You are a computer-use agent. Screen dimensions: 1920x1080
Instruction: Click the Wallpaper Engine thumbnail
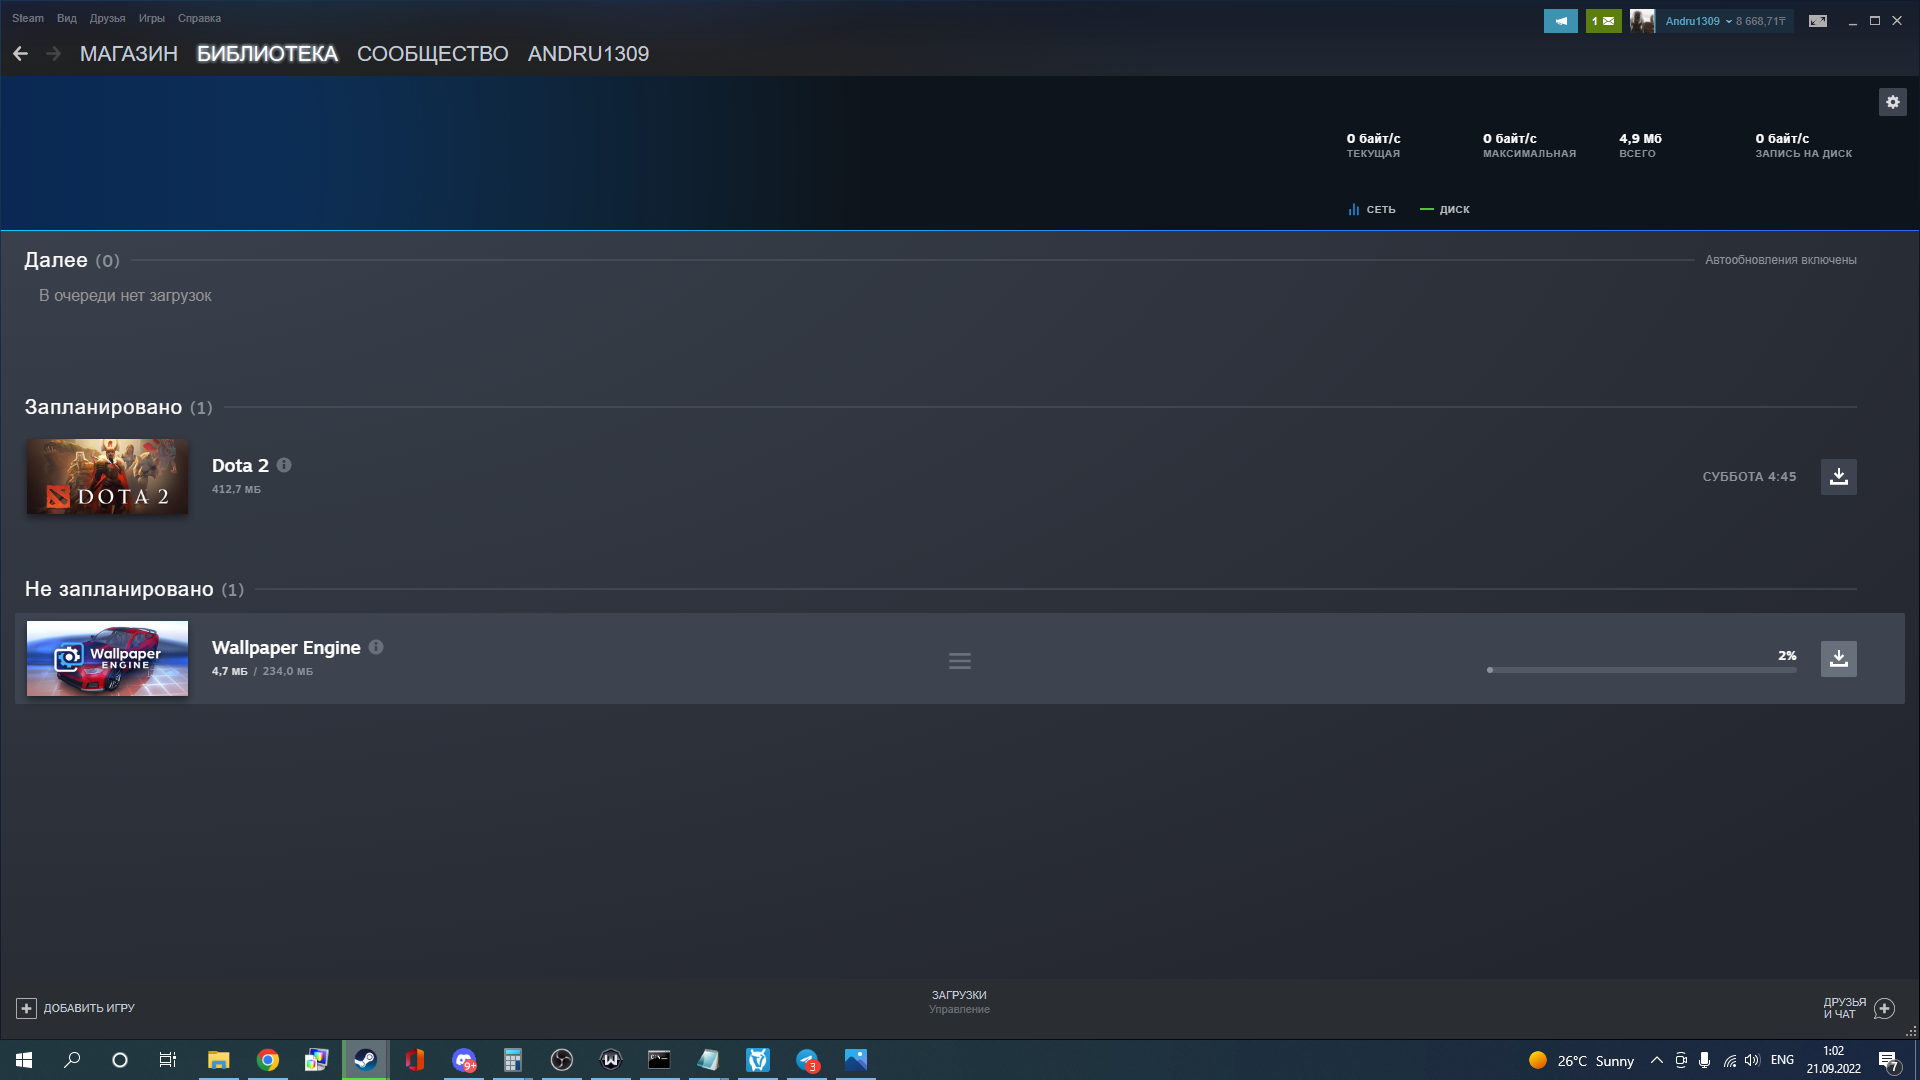click(x=107, y=658)
